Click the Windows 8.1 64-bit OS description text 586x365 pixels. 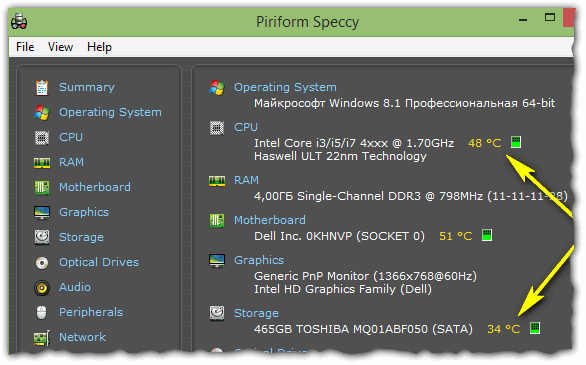click(404, 103)
